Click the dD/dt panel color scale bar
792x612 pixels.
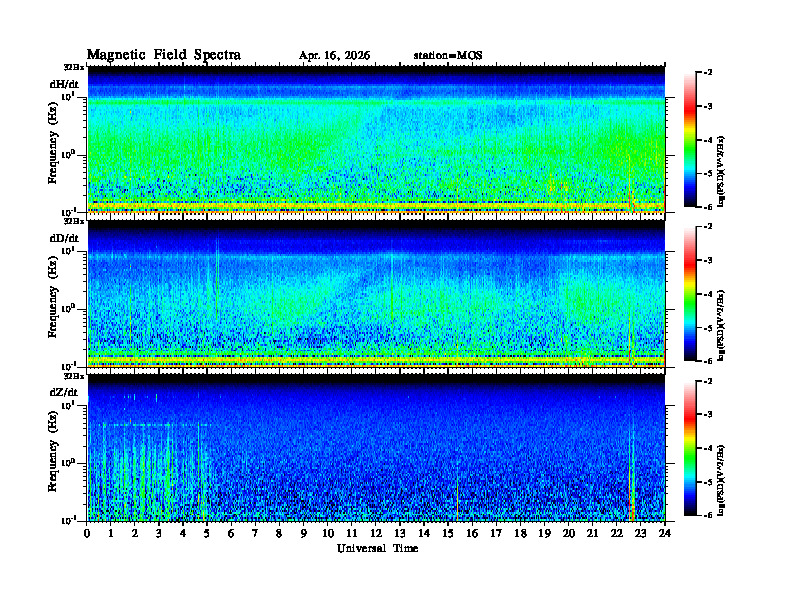click(x=690, y=294)
